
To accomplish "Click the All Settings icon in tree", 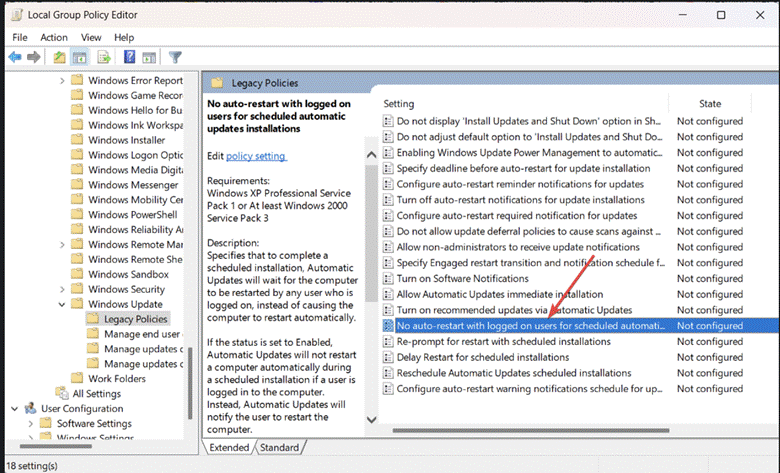I will [62, 393].
